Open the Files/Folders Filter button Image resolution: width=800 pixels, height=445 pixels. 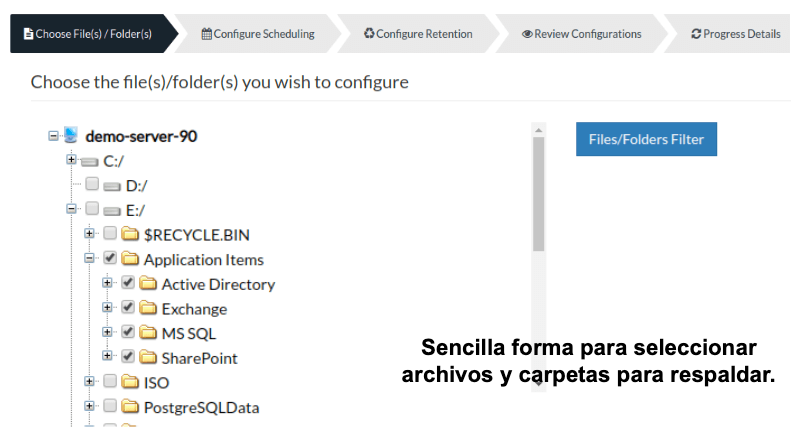[x=646, y=139]
